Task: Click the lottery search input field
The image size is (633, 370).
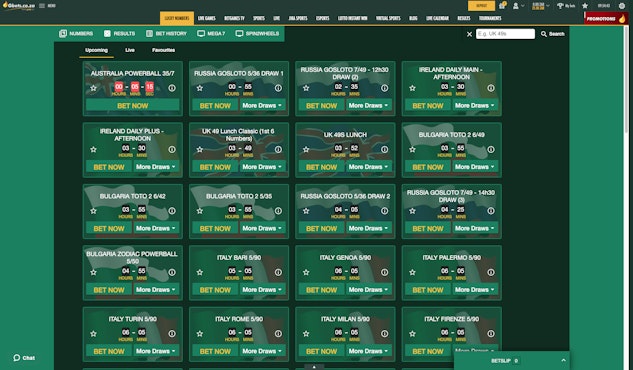Action: point(505,34)
